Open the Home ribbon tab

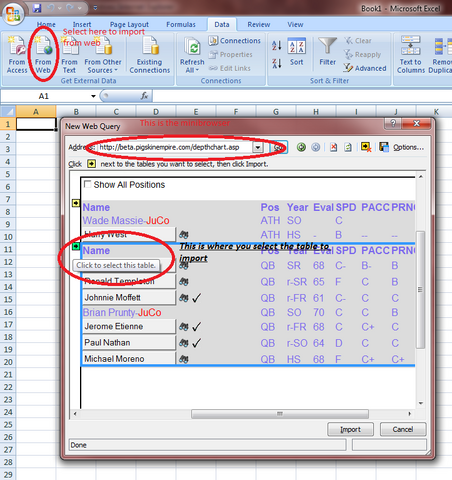pos(46,24)
